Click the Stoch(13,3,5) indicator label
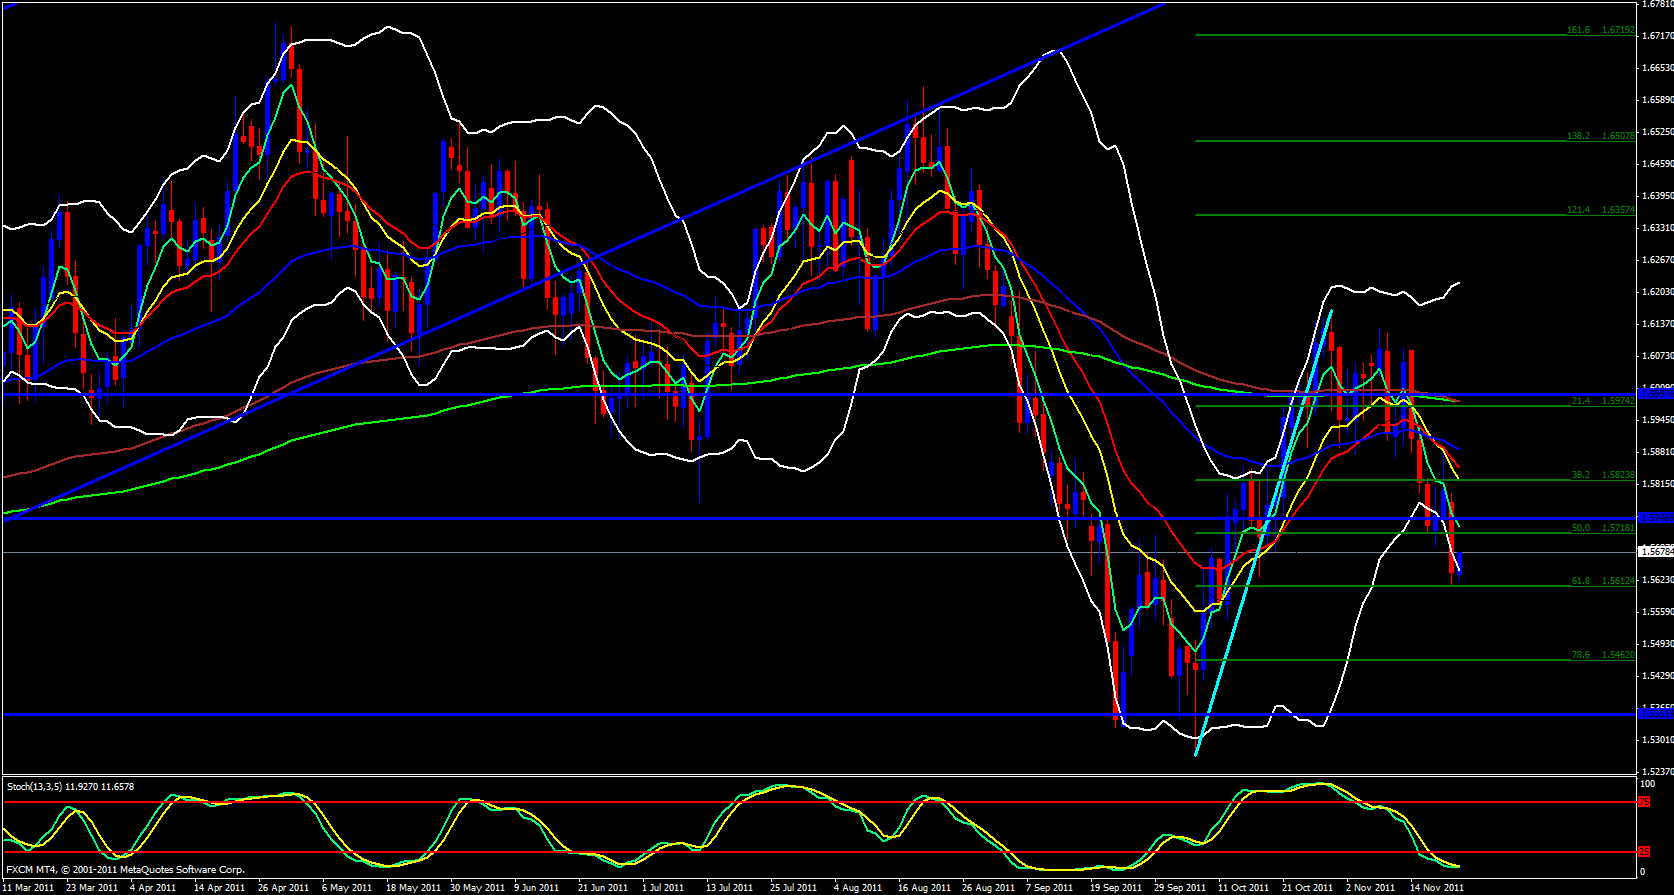 click(70, 787)
